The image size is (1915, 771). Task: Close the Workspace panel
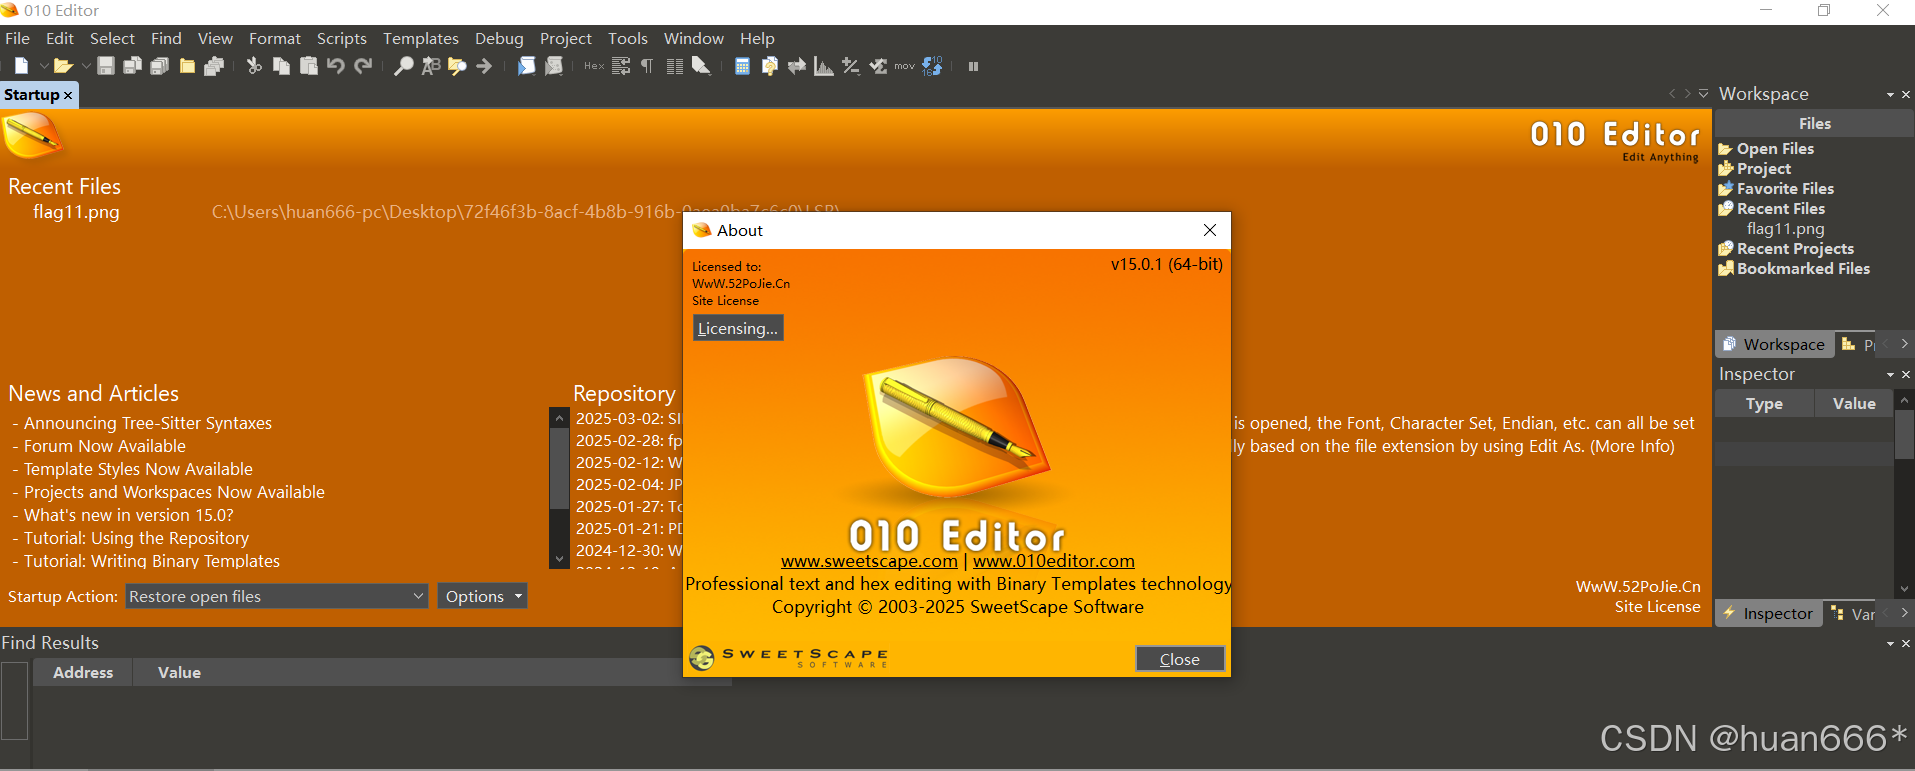[1906, 95]
